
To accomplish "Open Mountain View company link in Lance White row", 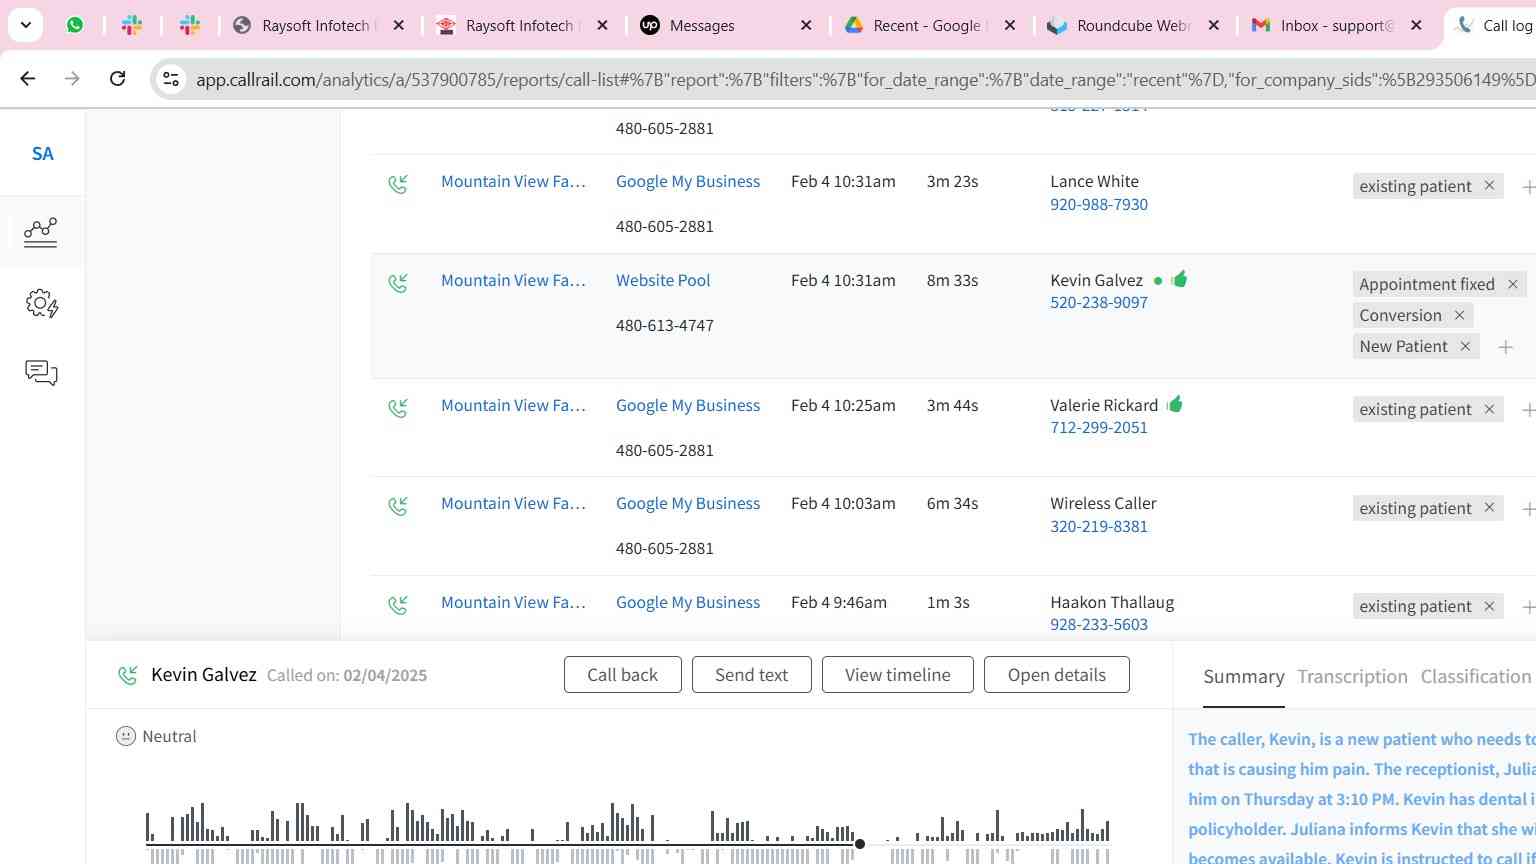I will click(513, 181).
